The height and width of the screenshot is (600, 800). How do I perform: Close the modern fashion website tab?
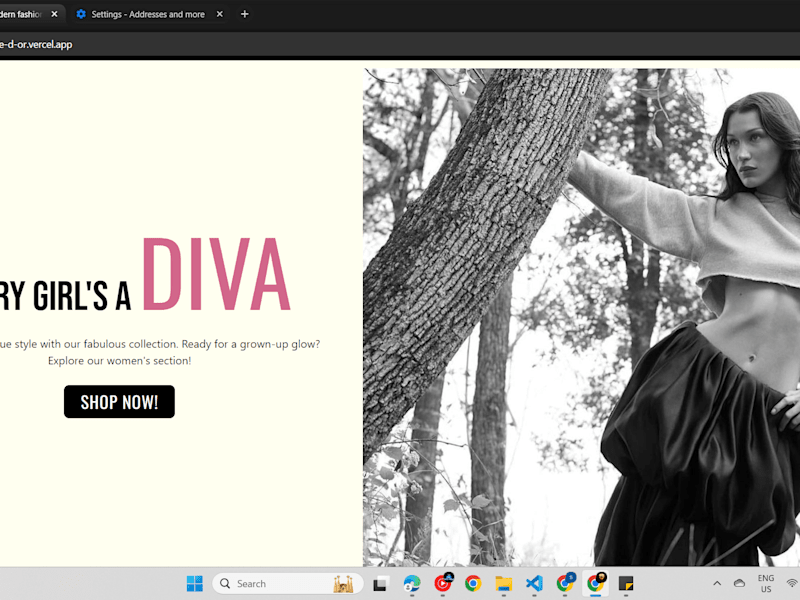55,14
